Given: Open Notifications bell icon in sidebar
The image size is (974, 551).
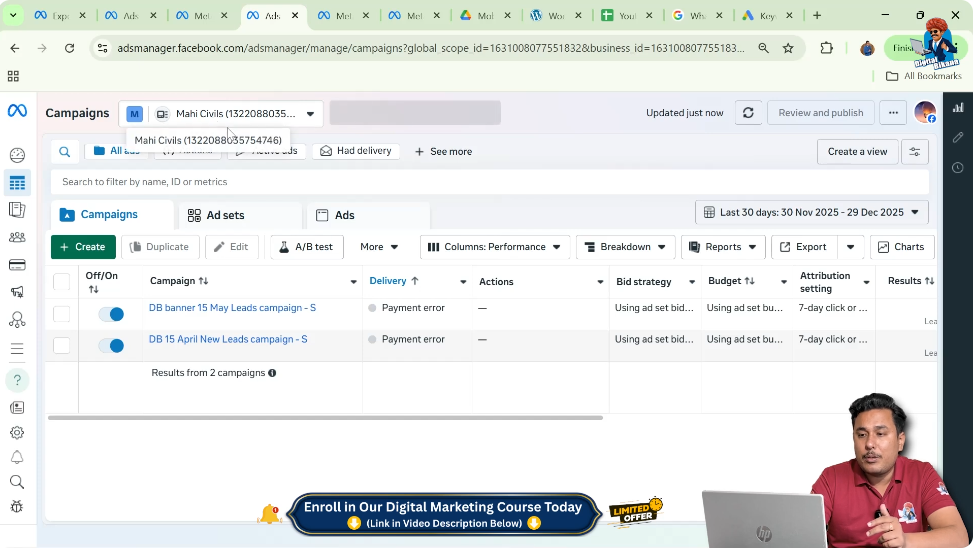Looking at the screenshot, I should click(x=17, y=457).
